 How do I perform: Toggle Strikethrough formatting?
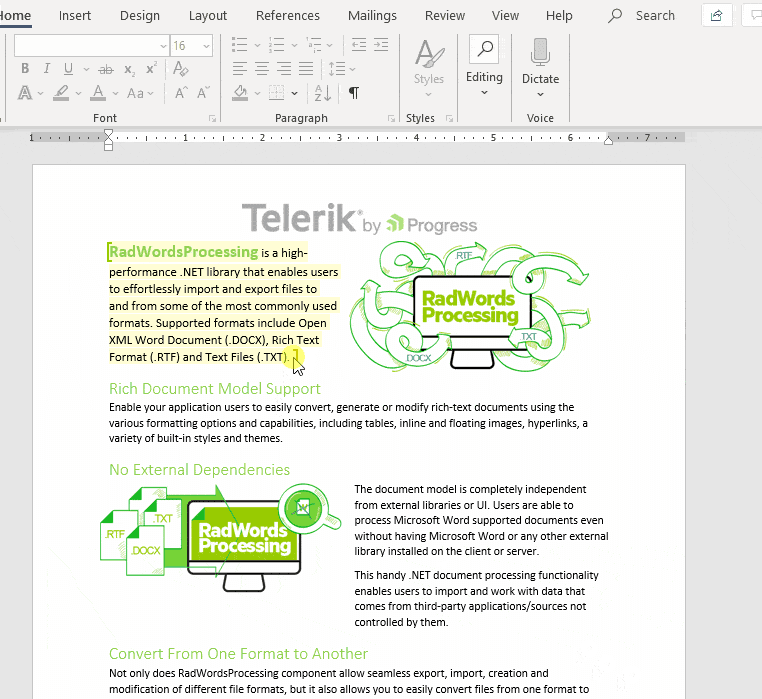[x=105, y=70]
